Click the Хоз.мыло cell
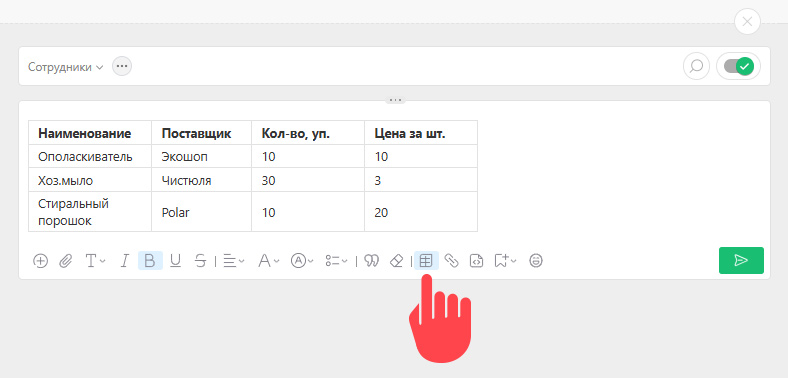 pos(90,180)
